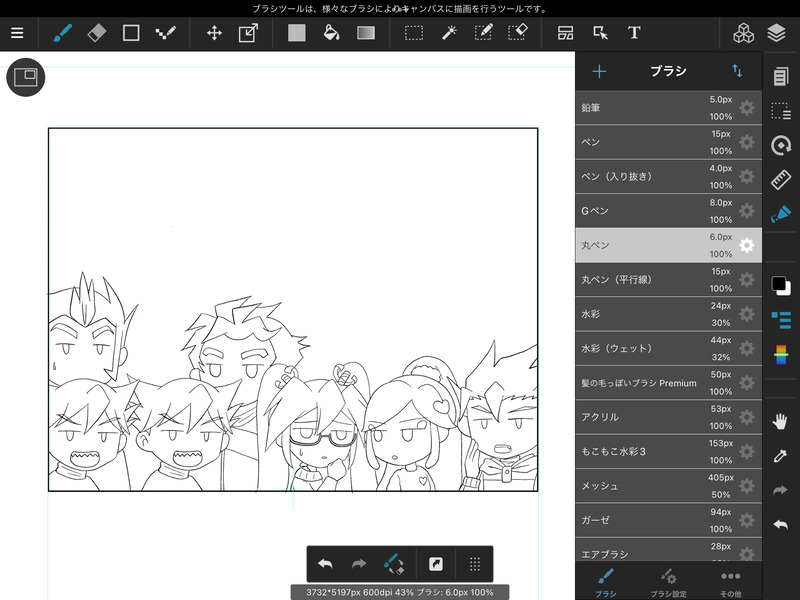Screen dimensions: 800x600
Task: Tap Undo in the floating toolbar
Action: click(325, 564)
